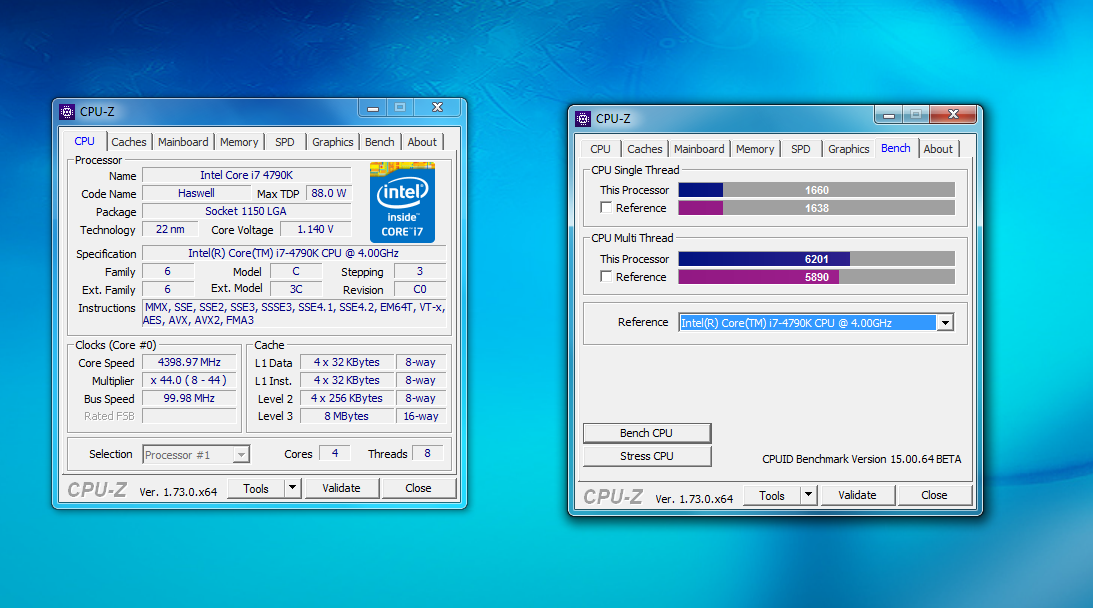Click Threads count value 8

[427, 453]
